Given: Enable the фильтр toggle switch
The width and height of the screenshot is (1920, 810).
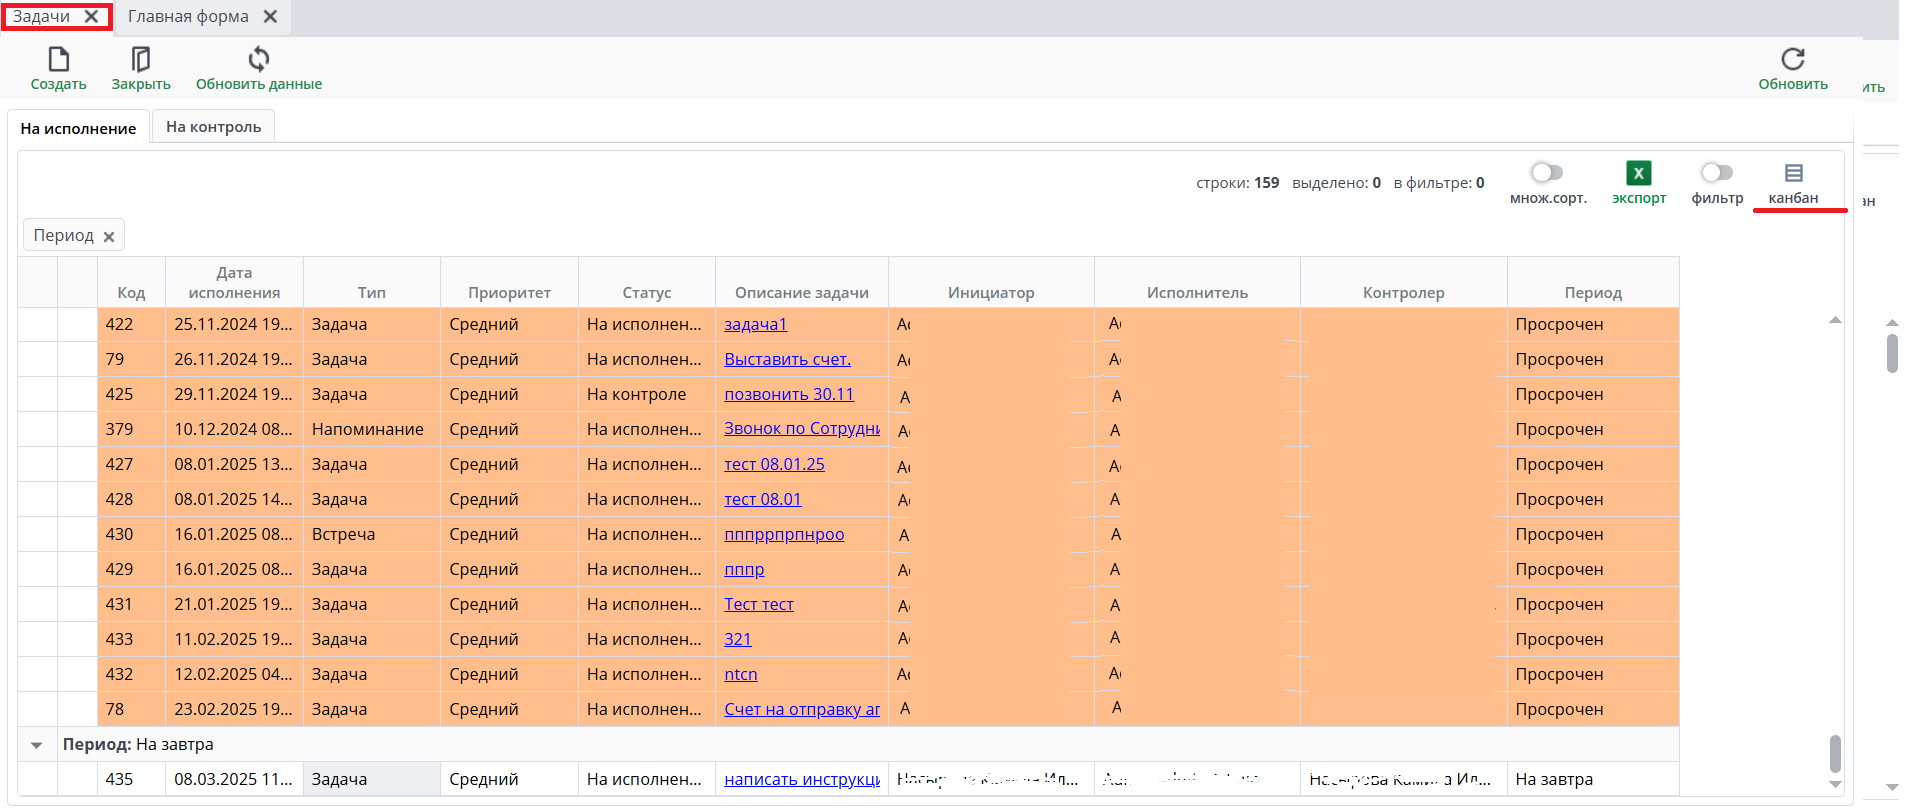Looking at the screenshot, I should coord(1716,173).
